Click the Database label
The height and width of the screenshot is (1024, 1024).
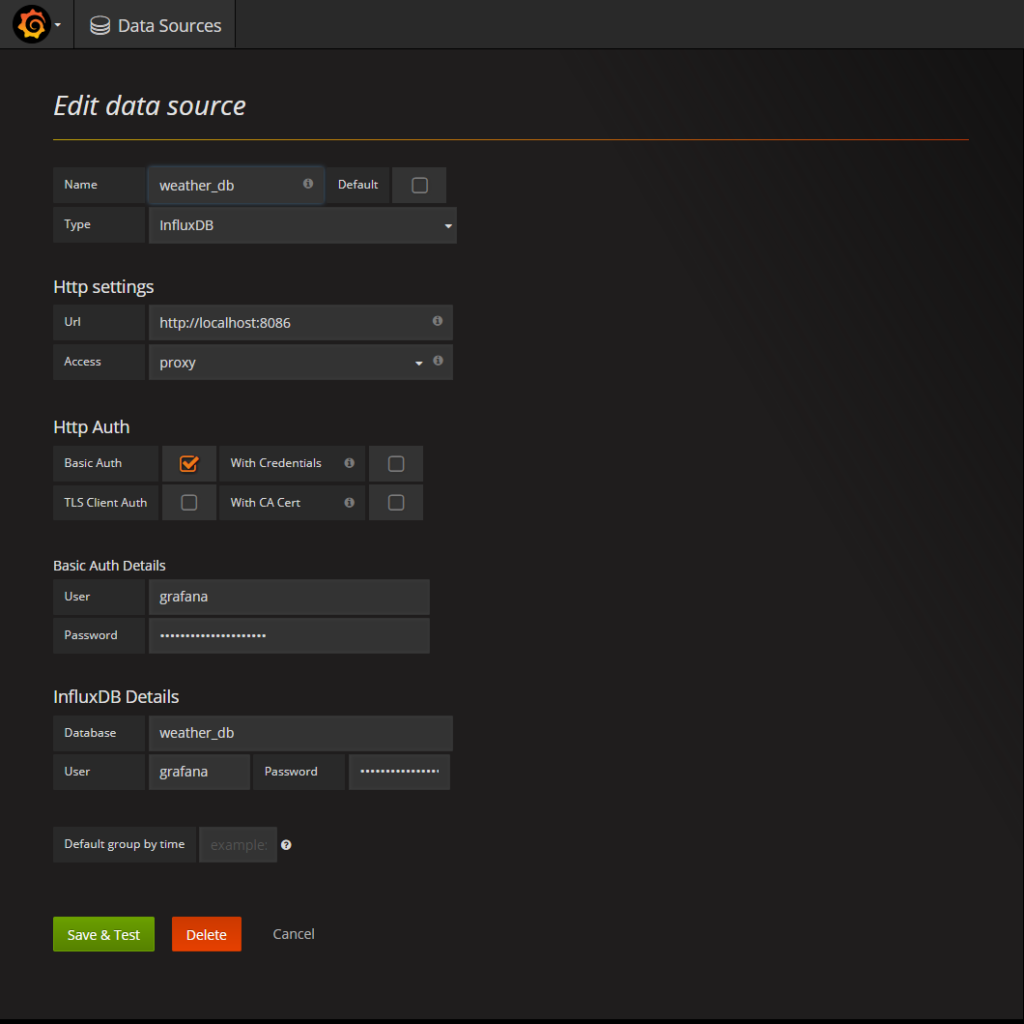click(90, 733)
